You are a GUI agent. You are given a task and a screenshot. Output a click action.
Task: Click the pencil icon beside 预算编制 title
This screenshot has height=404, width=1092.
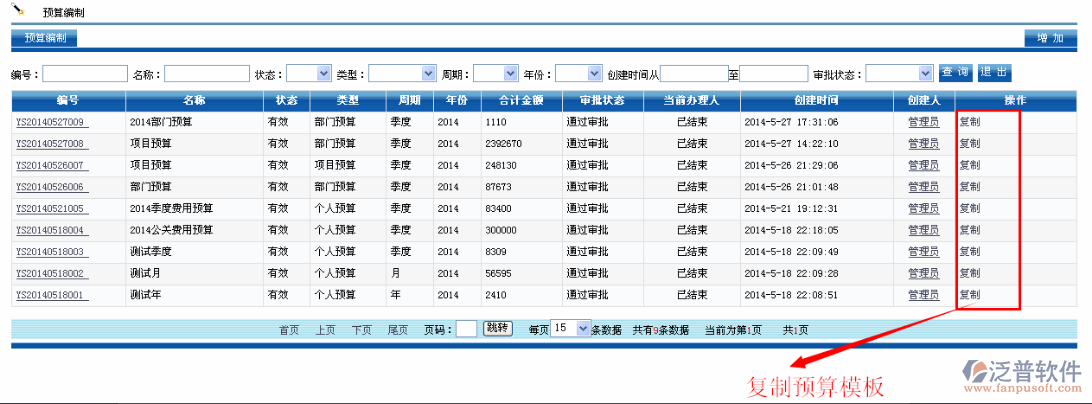click(18, 10)
